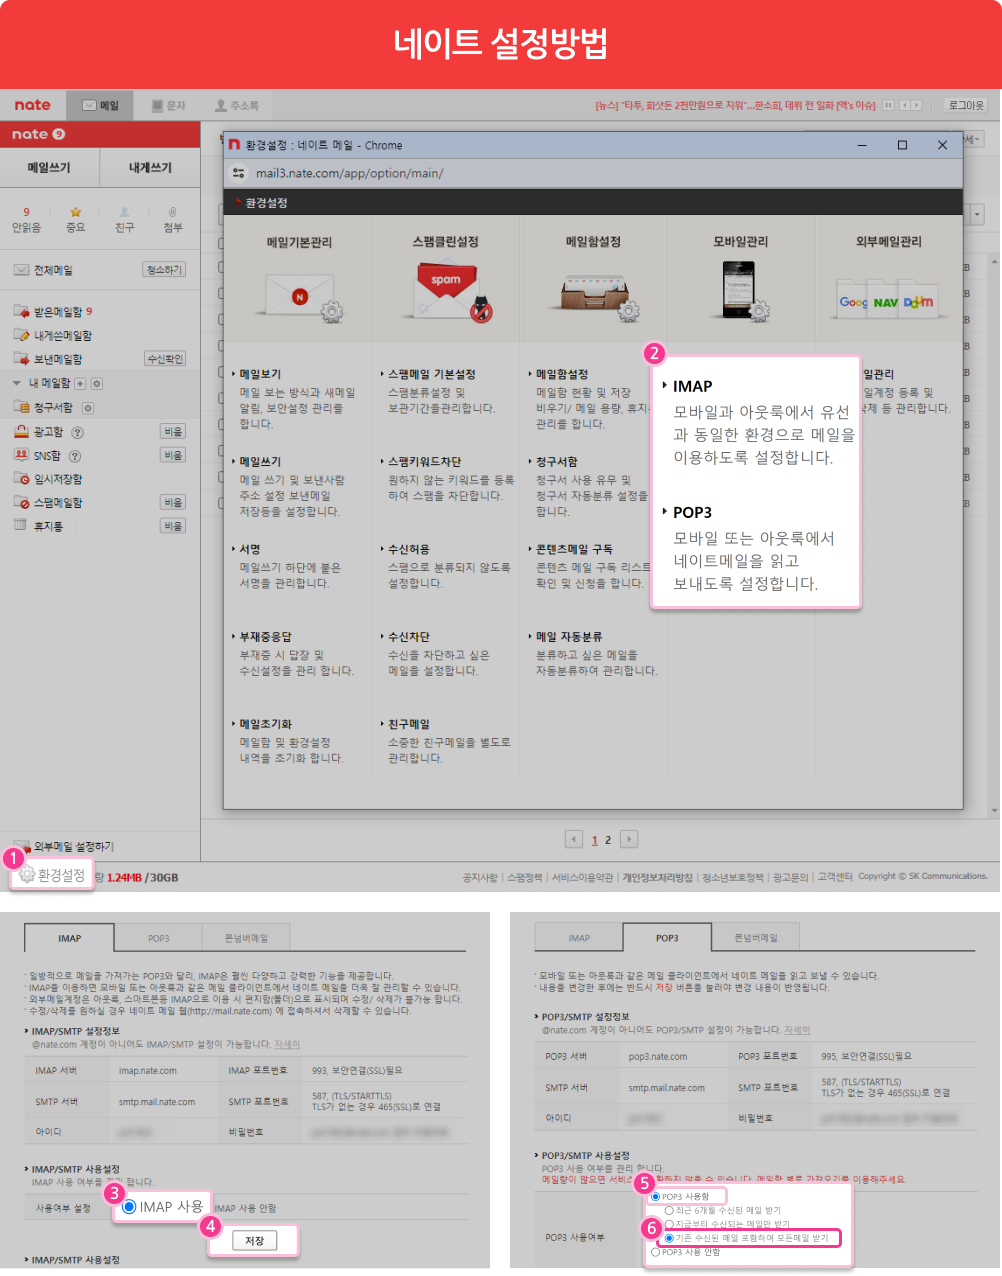Select 기존 수신된 메일 포함하여 모든메일 받기
The image size is (1002, 1276).
[x=669, y=1238]
